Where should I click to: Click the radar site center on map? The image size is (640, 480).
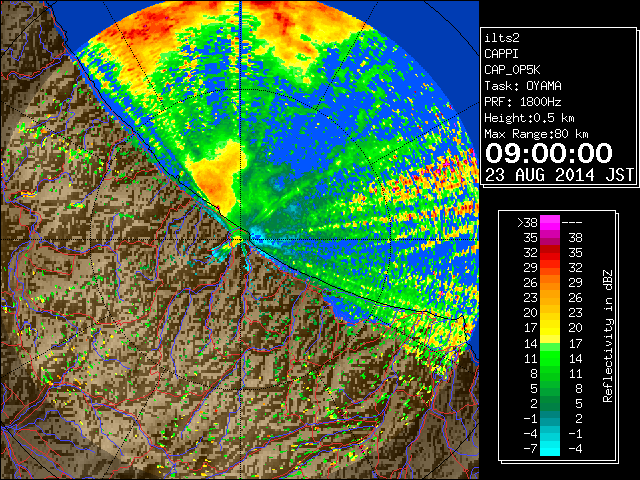(241, 239)
